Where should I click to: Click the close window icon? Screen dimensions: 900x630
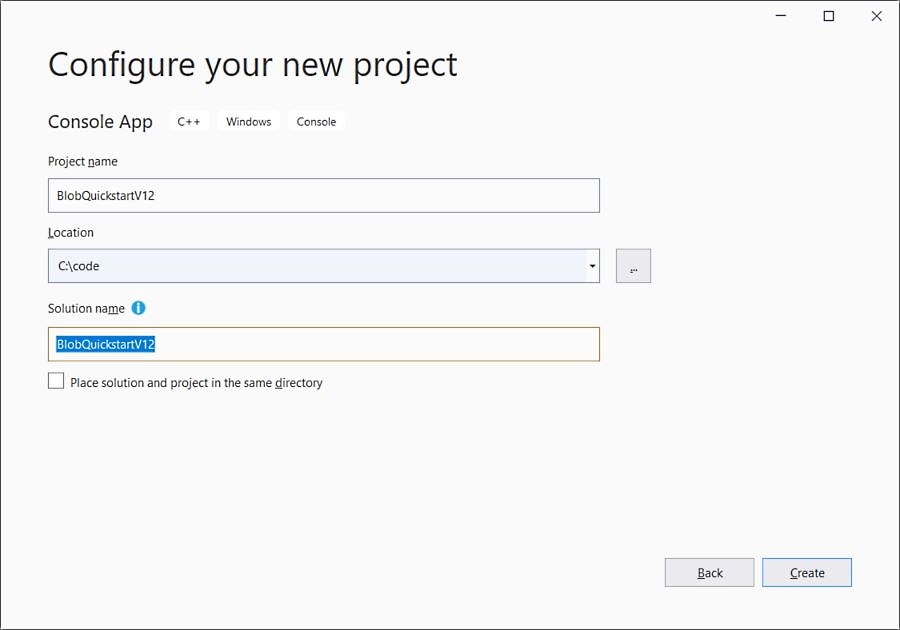click(x=876, y=15)
